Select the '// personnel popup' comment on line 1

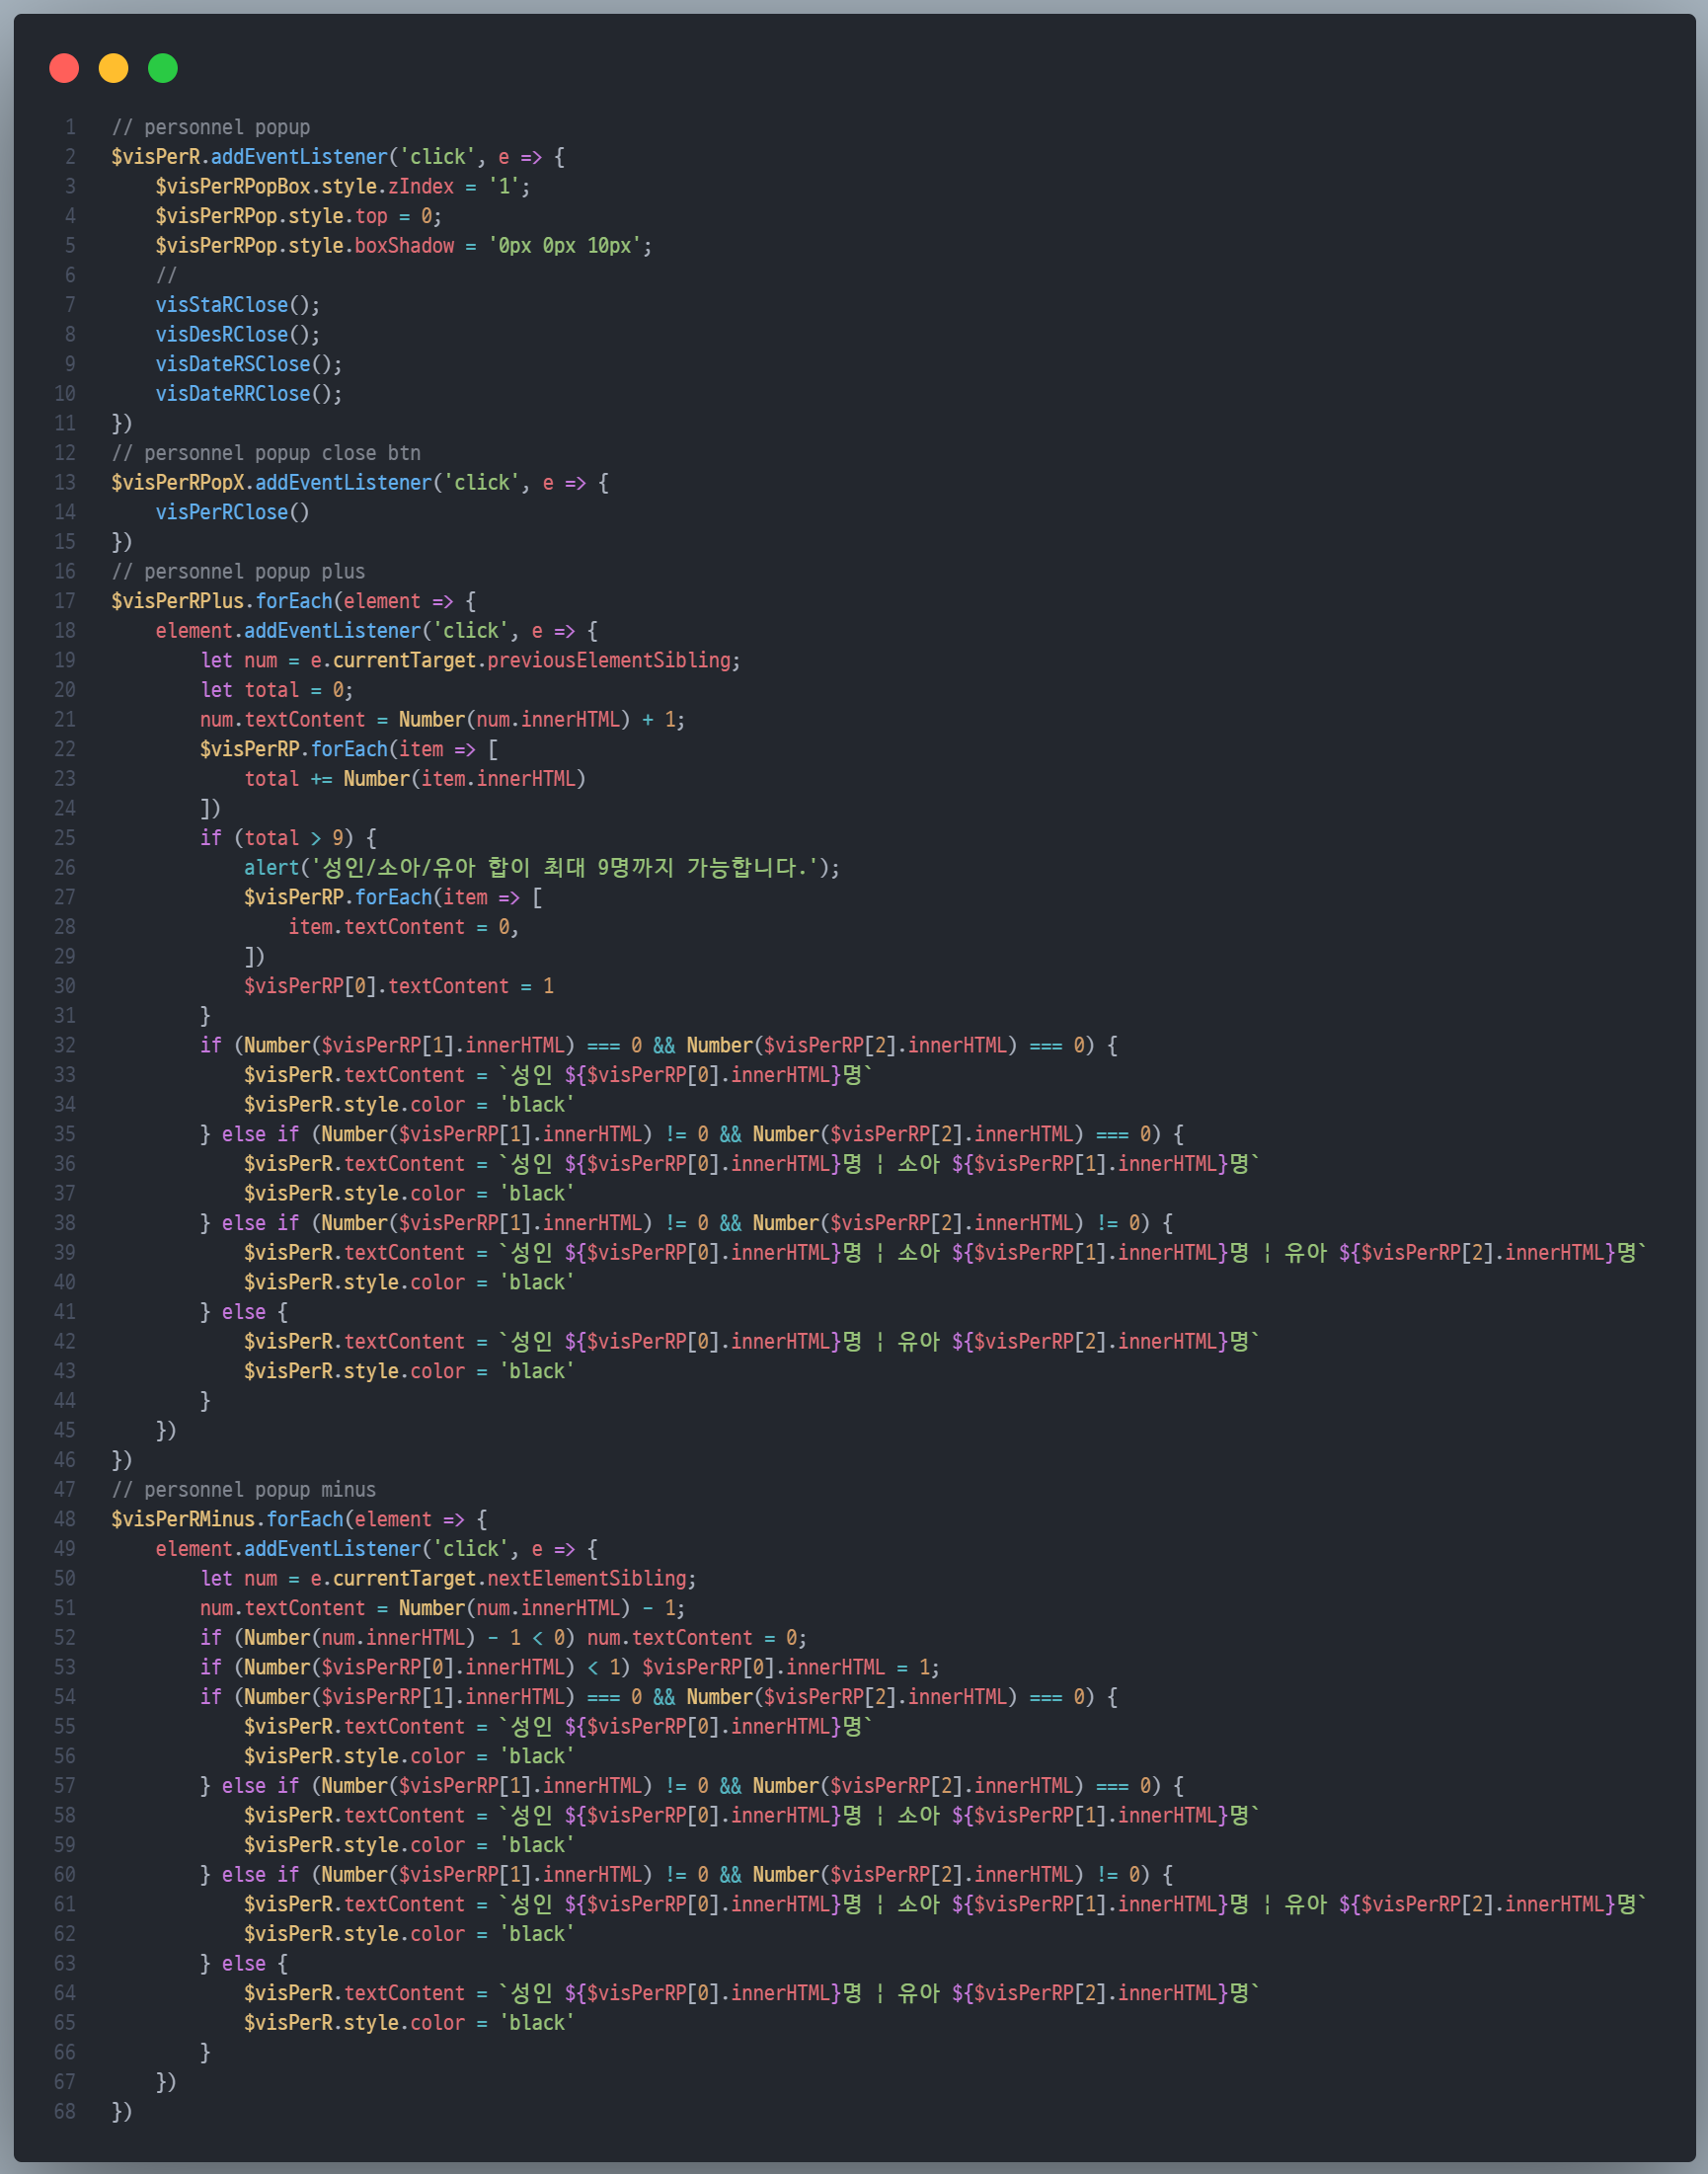210,127
